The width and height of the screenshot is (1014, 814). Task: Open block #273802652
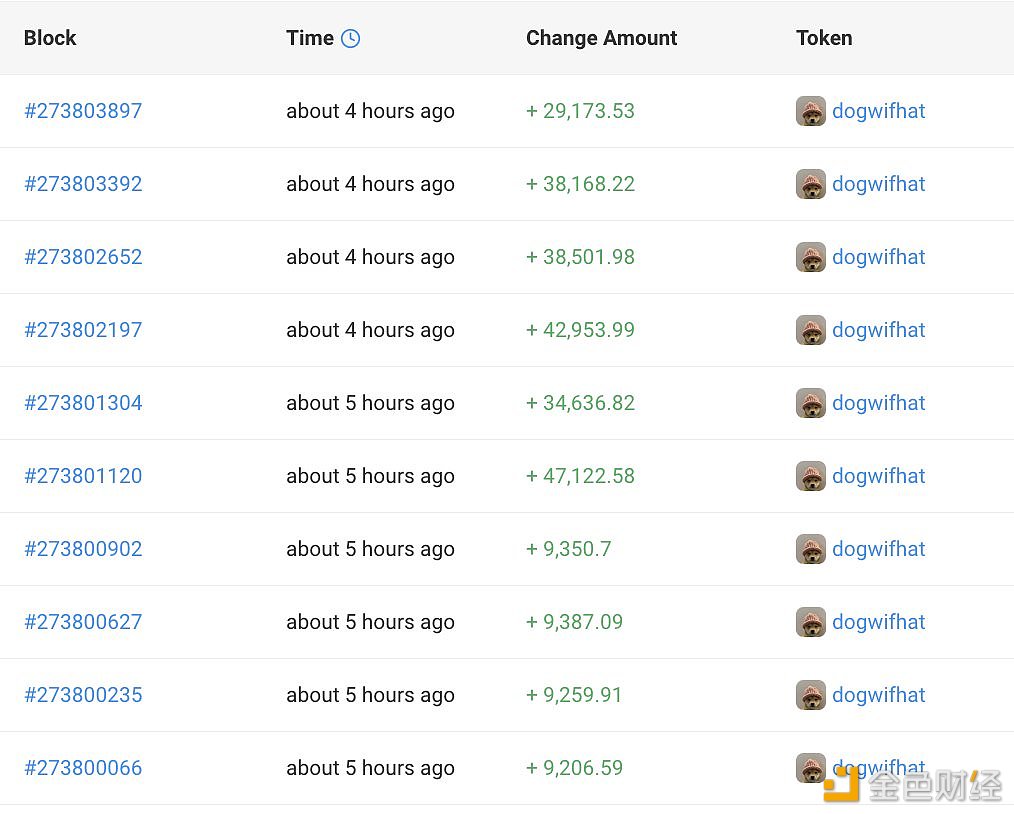pyautogui.click(x=83, y=257)
